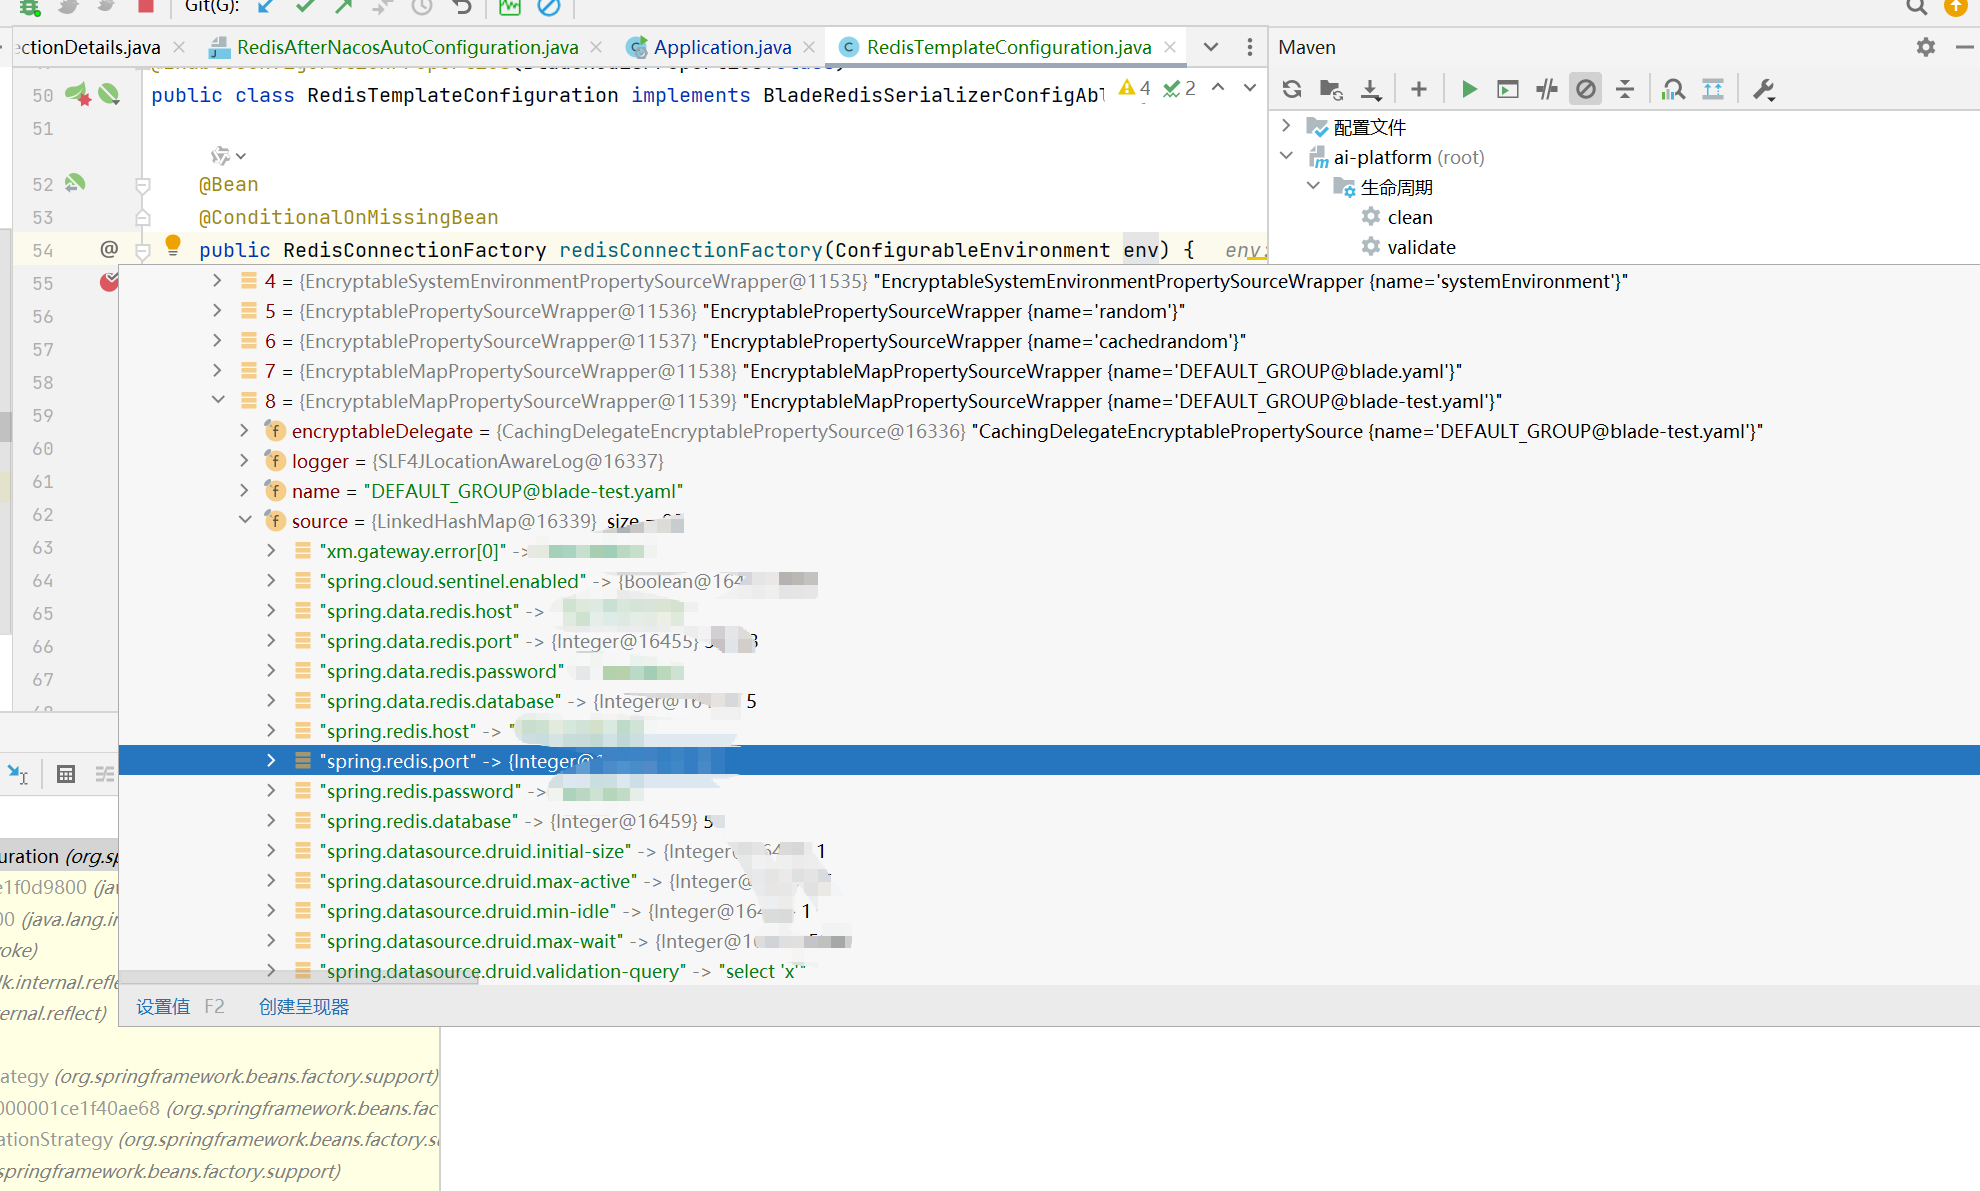This screenshot has width=1980, height=1191.
Task: Click Execute Maven Goal icon
Action: point(1507,89)
